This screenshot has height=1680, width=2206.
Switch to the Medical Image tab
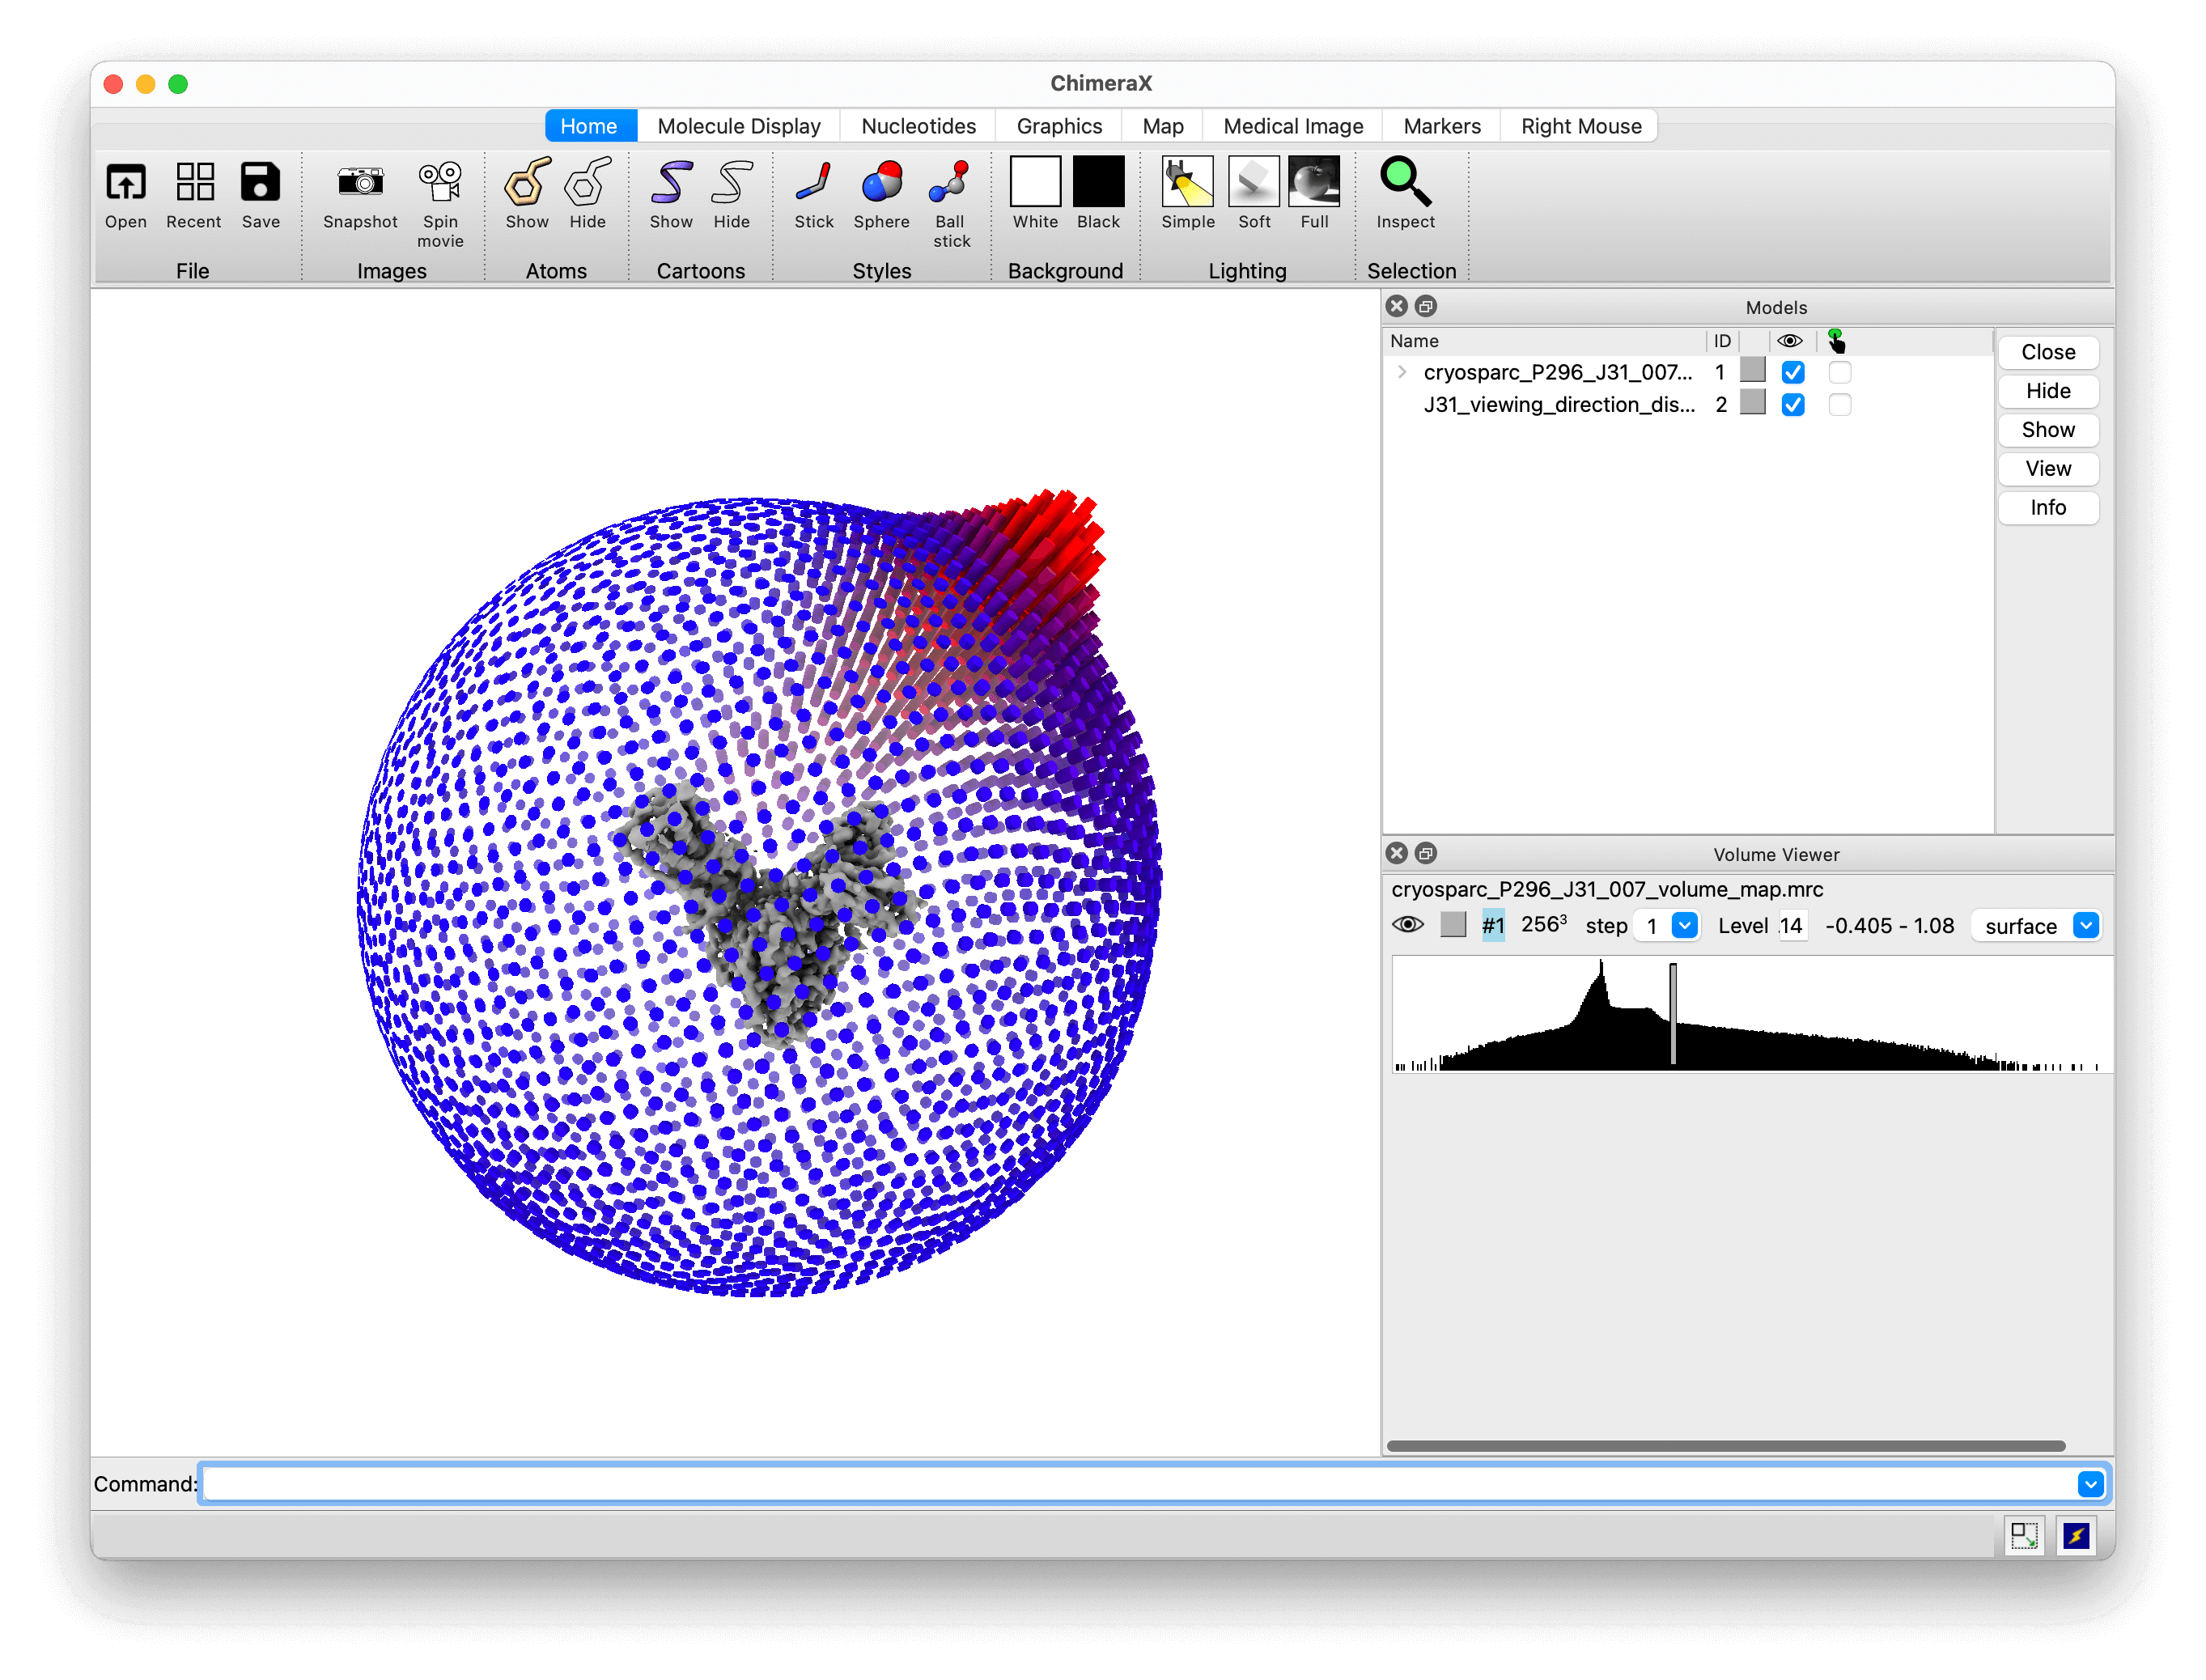[1293, 126]
